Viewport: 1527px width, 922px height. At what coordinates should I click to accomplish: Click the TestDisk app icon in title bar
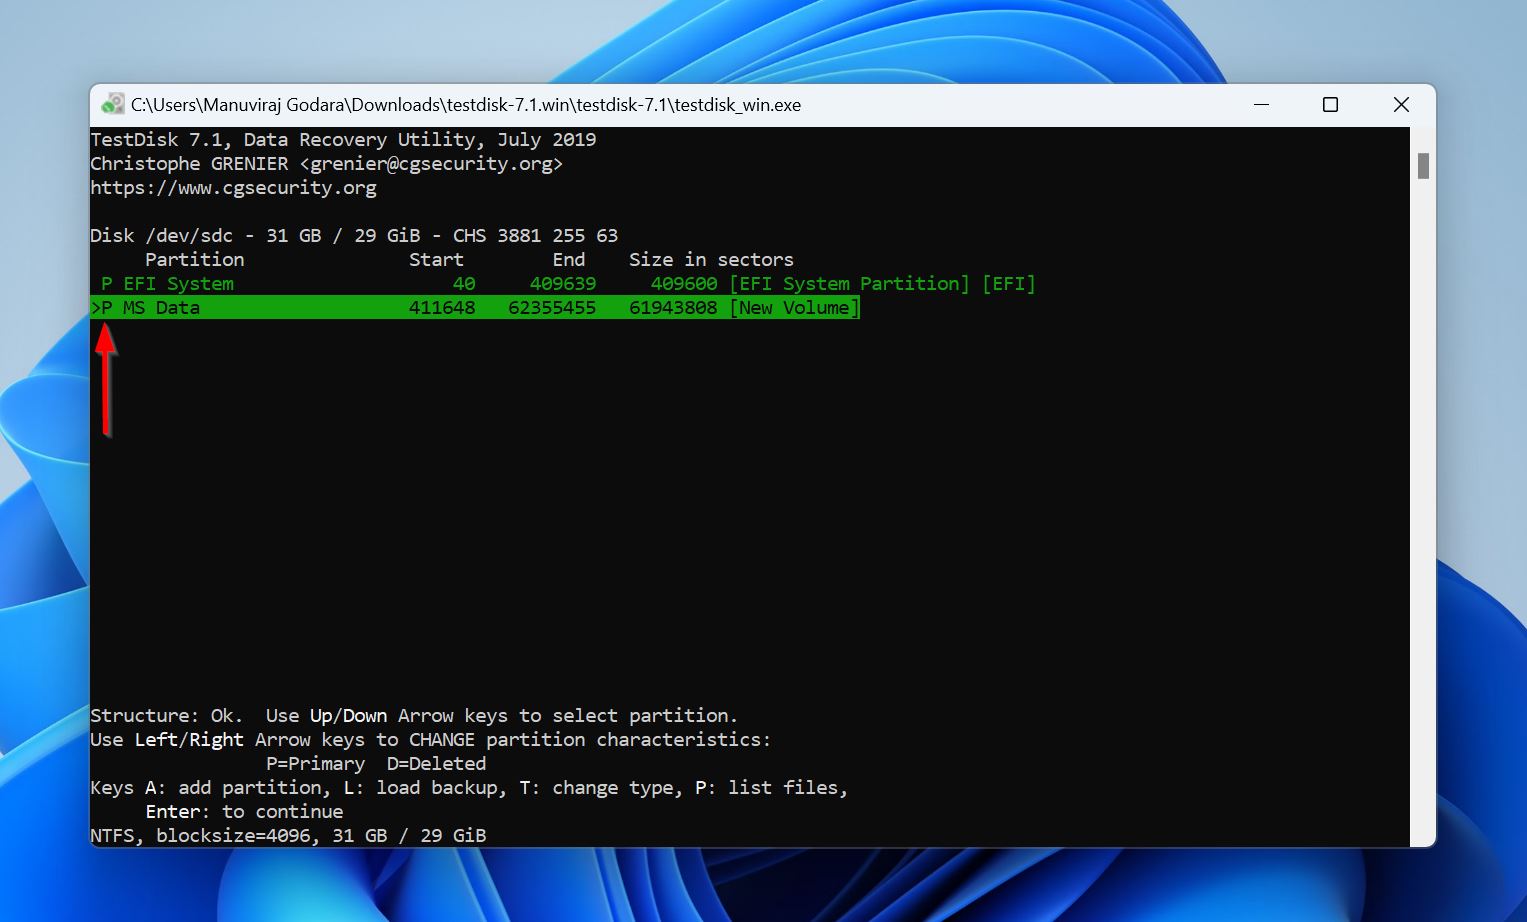point(113,105)
